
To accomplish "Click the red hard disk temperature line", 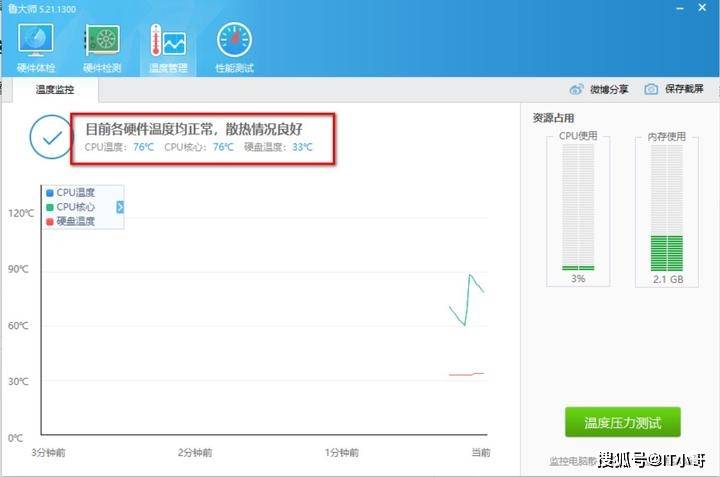I will pyautogui.click(x=465, y=374).
